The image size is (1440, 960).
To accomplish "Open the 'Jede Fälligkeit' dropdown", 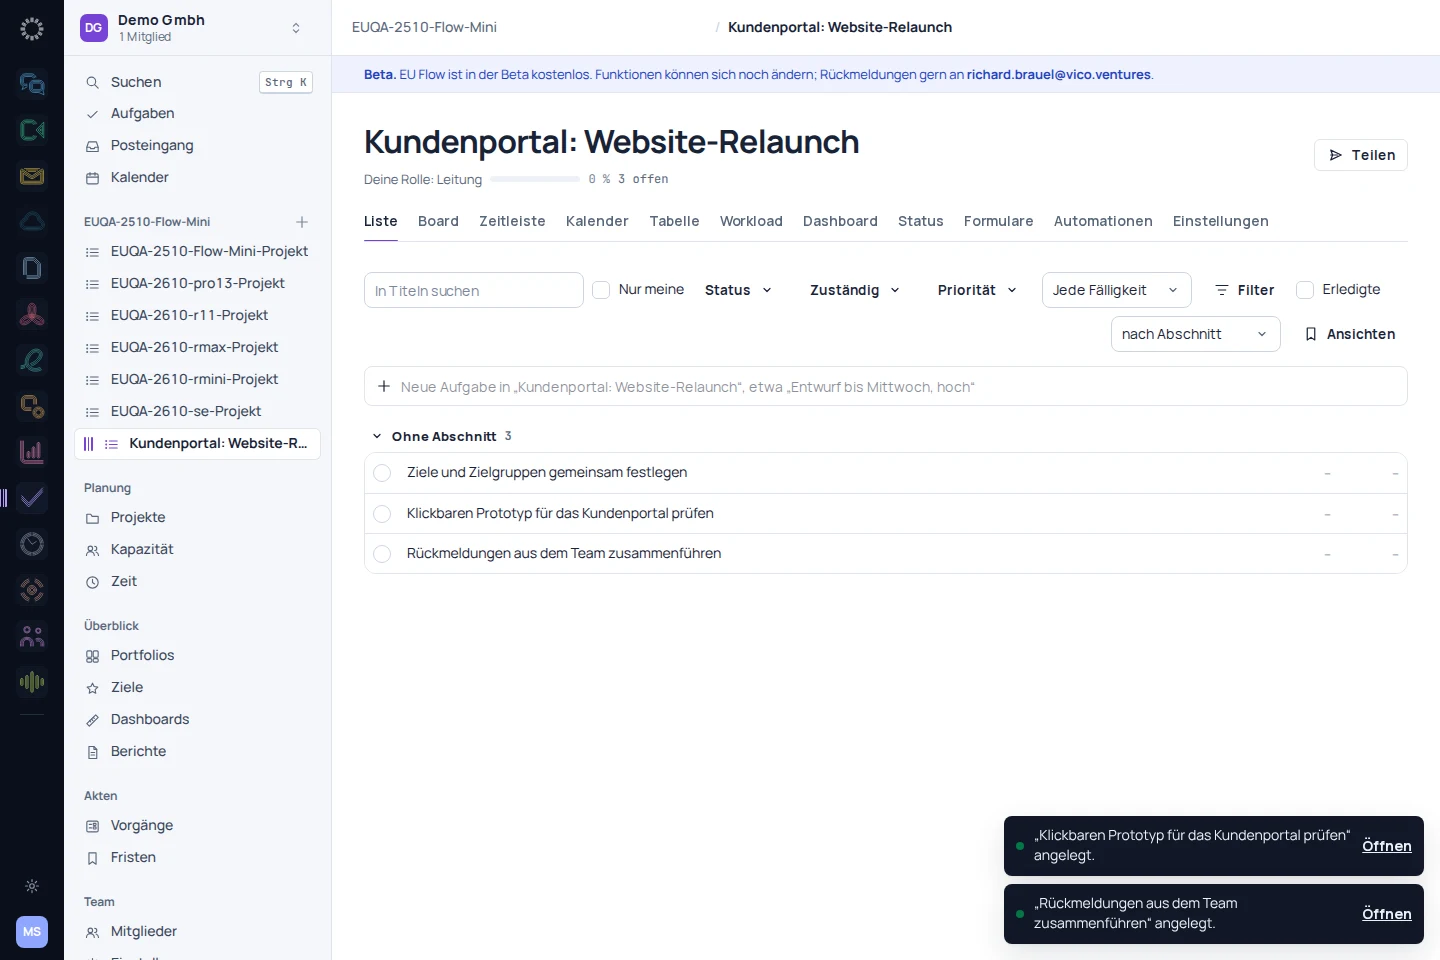I will pyautogui.click(x=1117, y=290).
